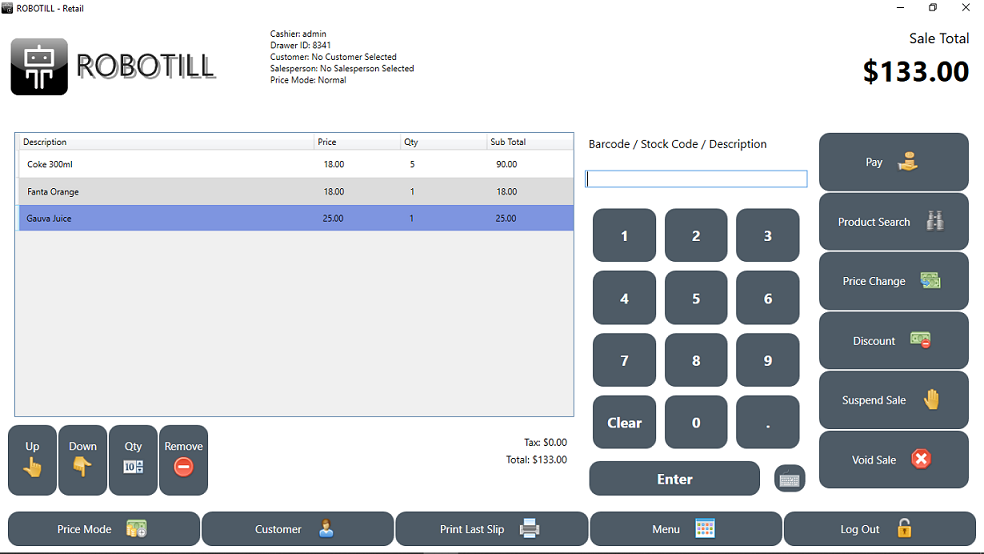
Task: Open the Price Mode selector
Action: [x=104, y=529]
